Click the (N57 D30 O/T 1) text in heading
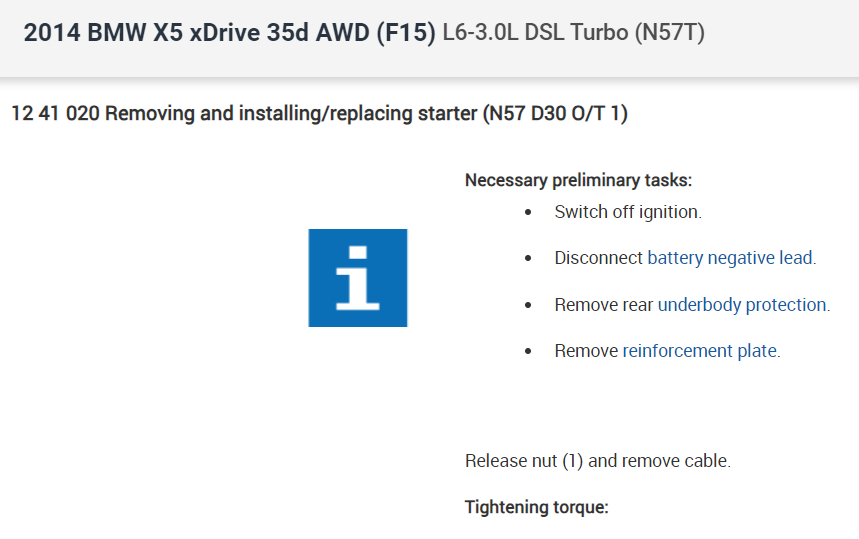 554,114
